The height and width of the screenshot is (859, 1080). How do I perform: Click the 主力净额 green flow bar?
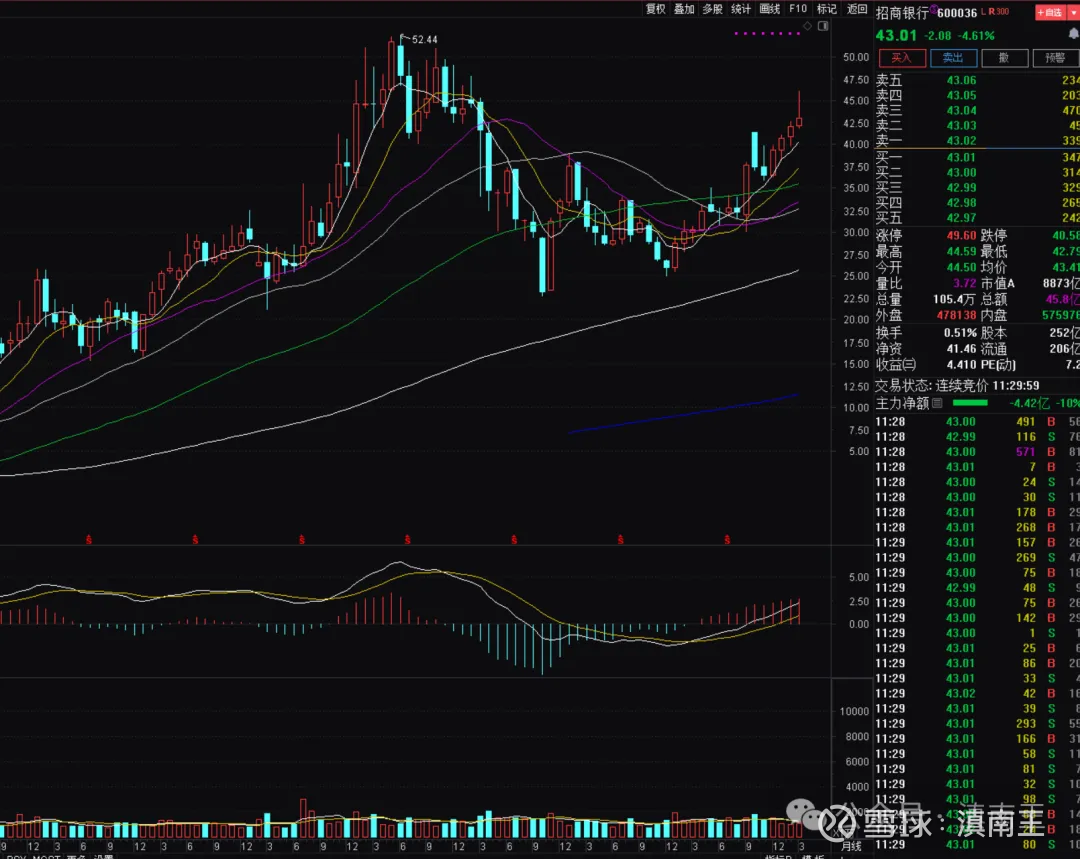[x=970, y=403]
